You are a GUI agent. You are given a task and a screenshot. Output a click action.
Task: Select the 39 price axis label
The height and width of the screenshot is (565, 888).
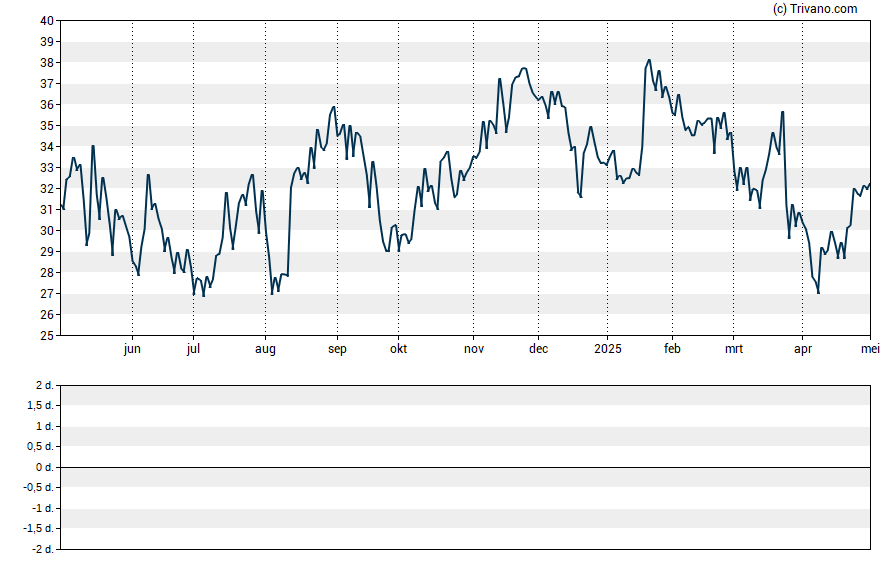click(x=47, y=42)
